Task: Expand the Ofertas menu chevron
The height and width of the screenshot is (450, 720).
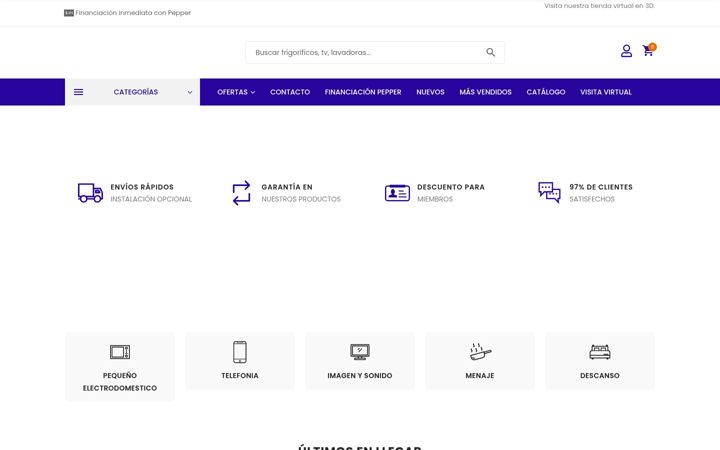Action: coord(253,92)
